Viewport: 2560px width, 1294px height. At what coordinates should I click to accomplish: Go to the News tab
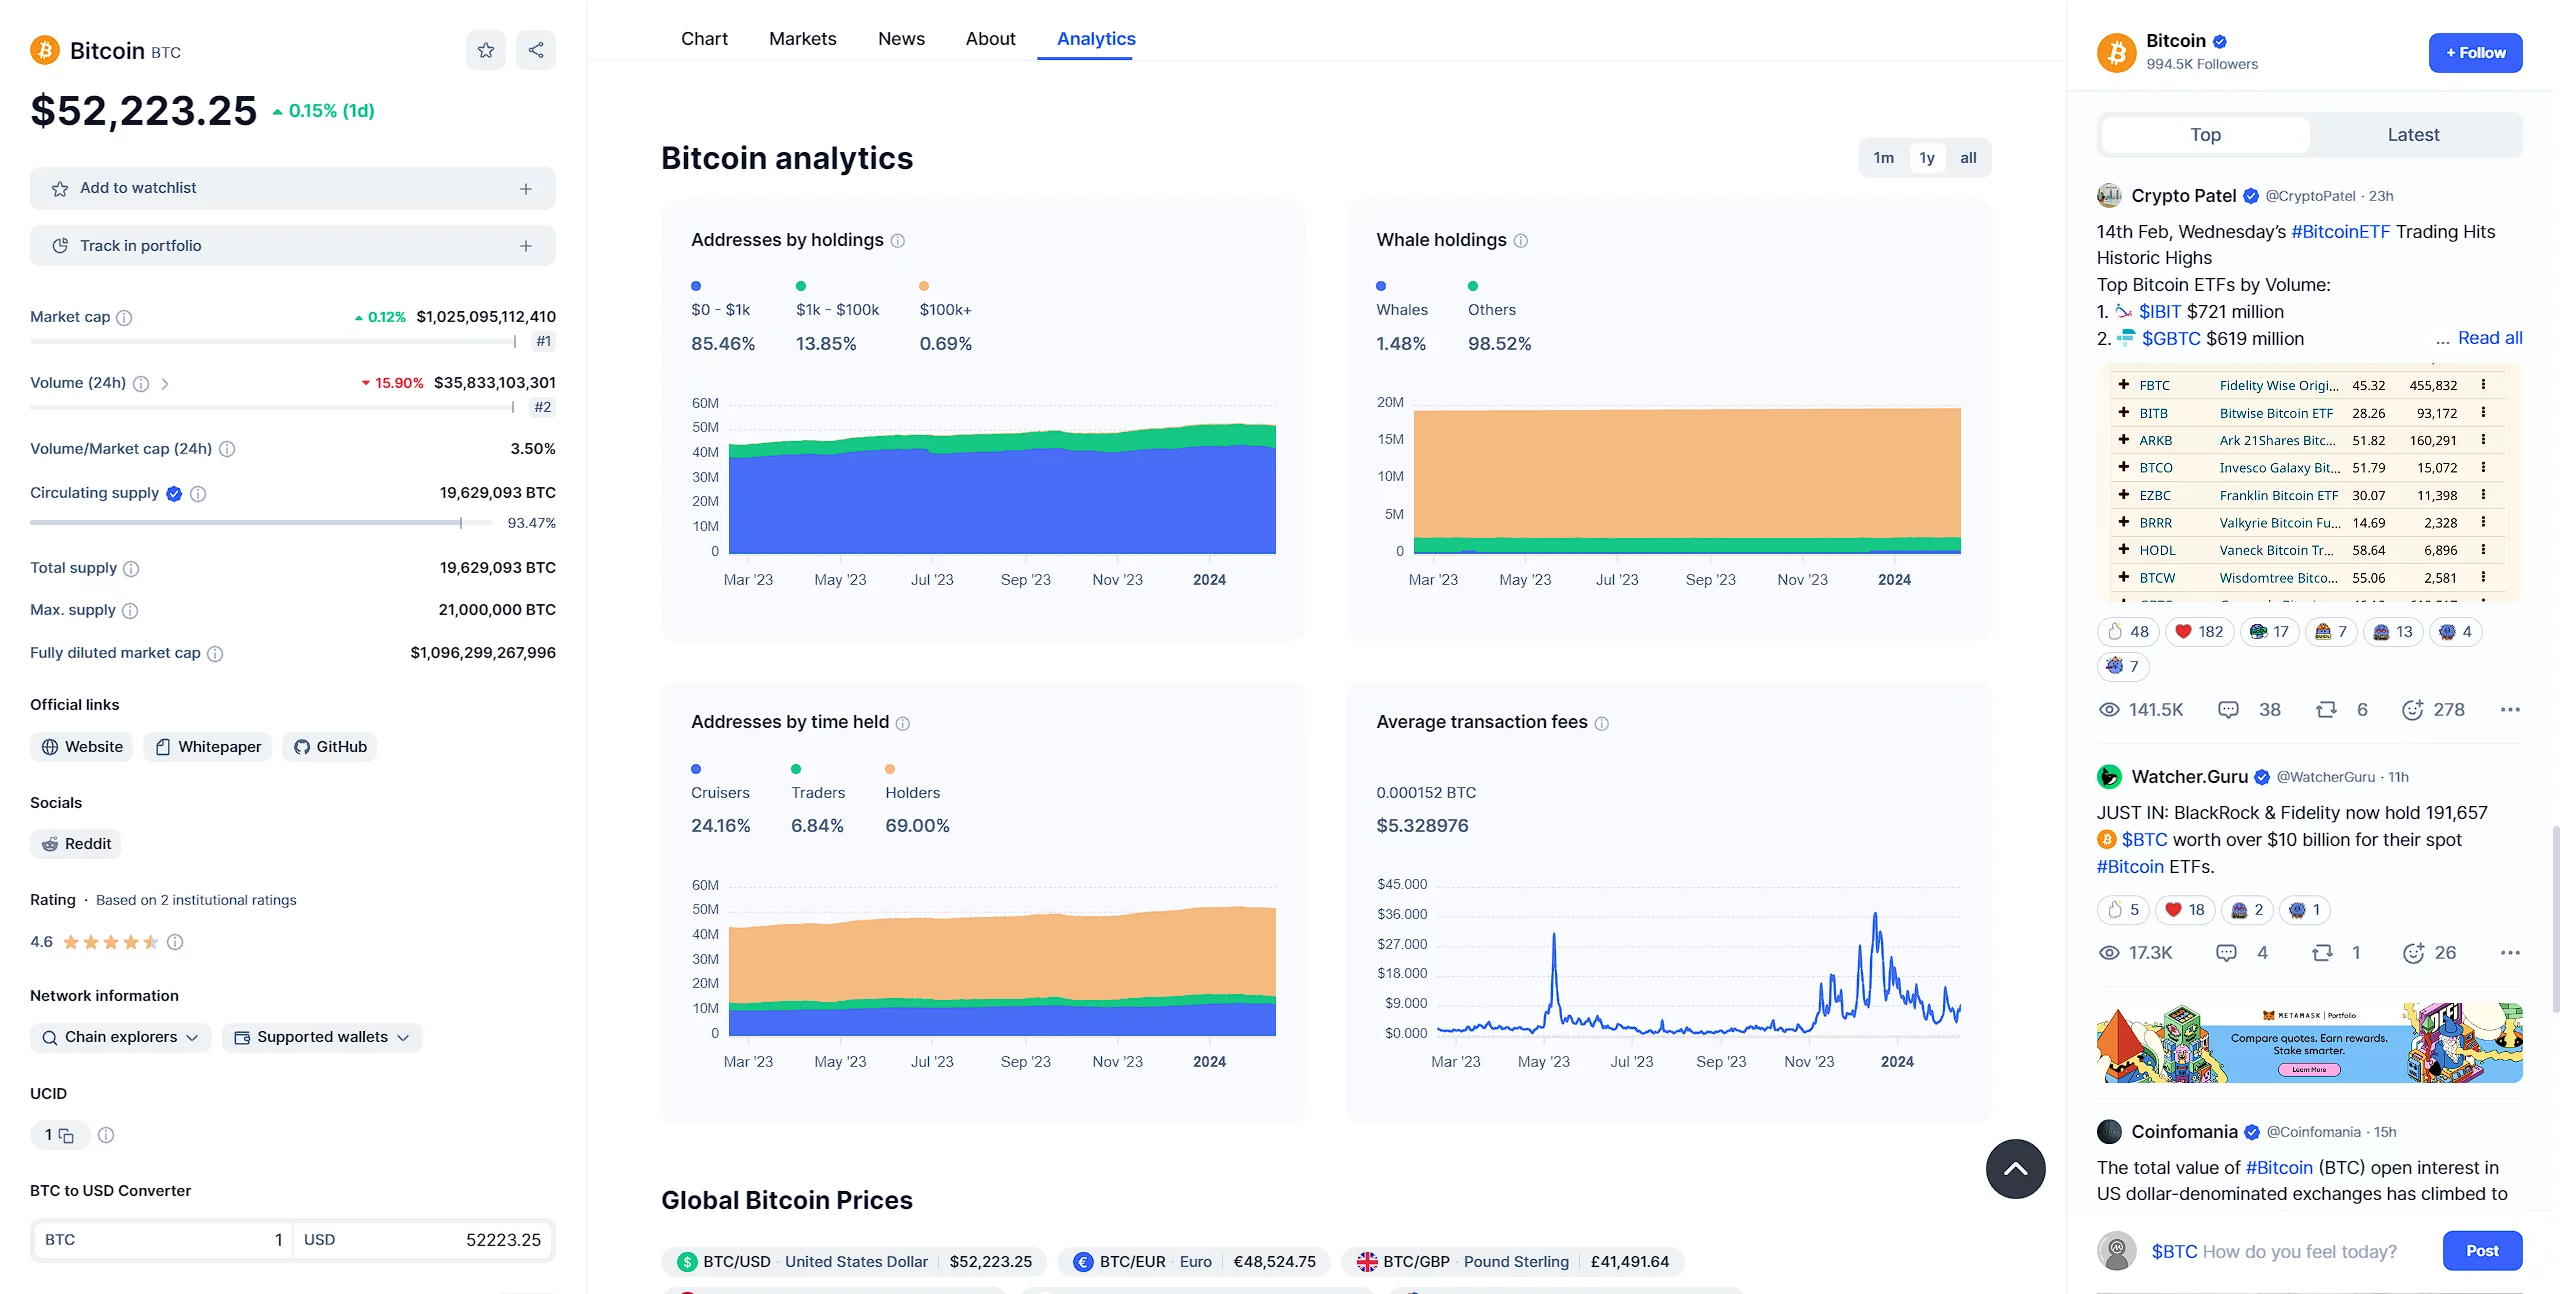901,39
